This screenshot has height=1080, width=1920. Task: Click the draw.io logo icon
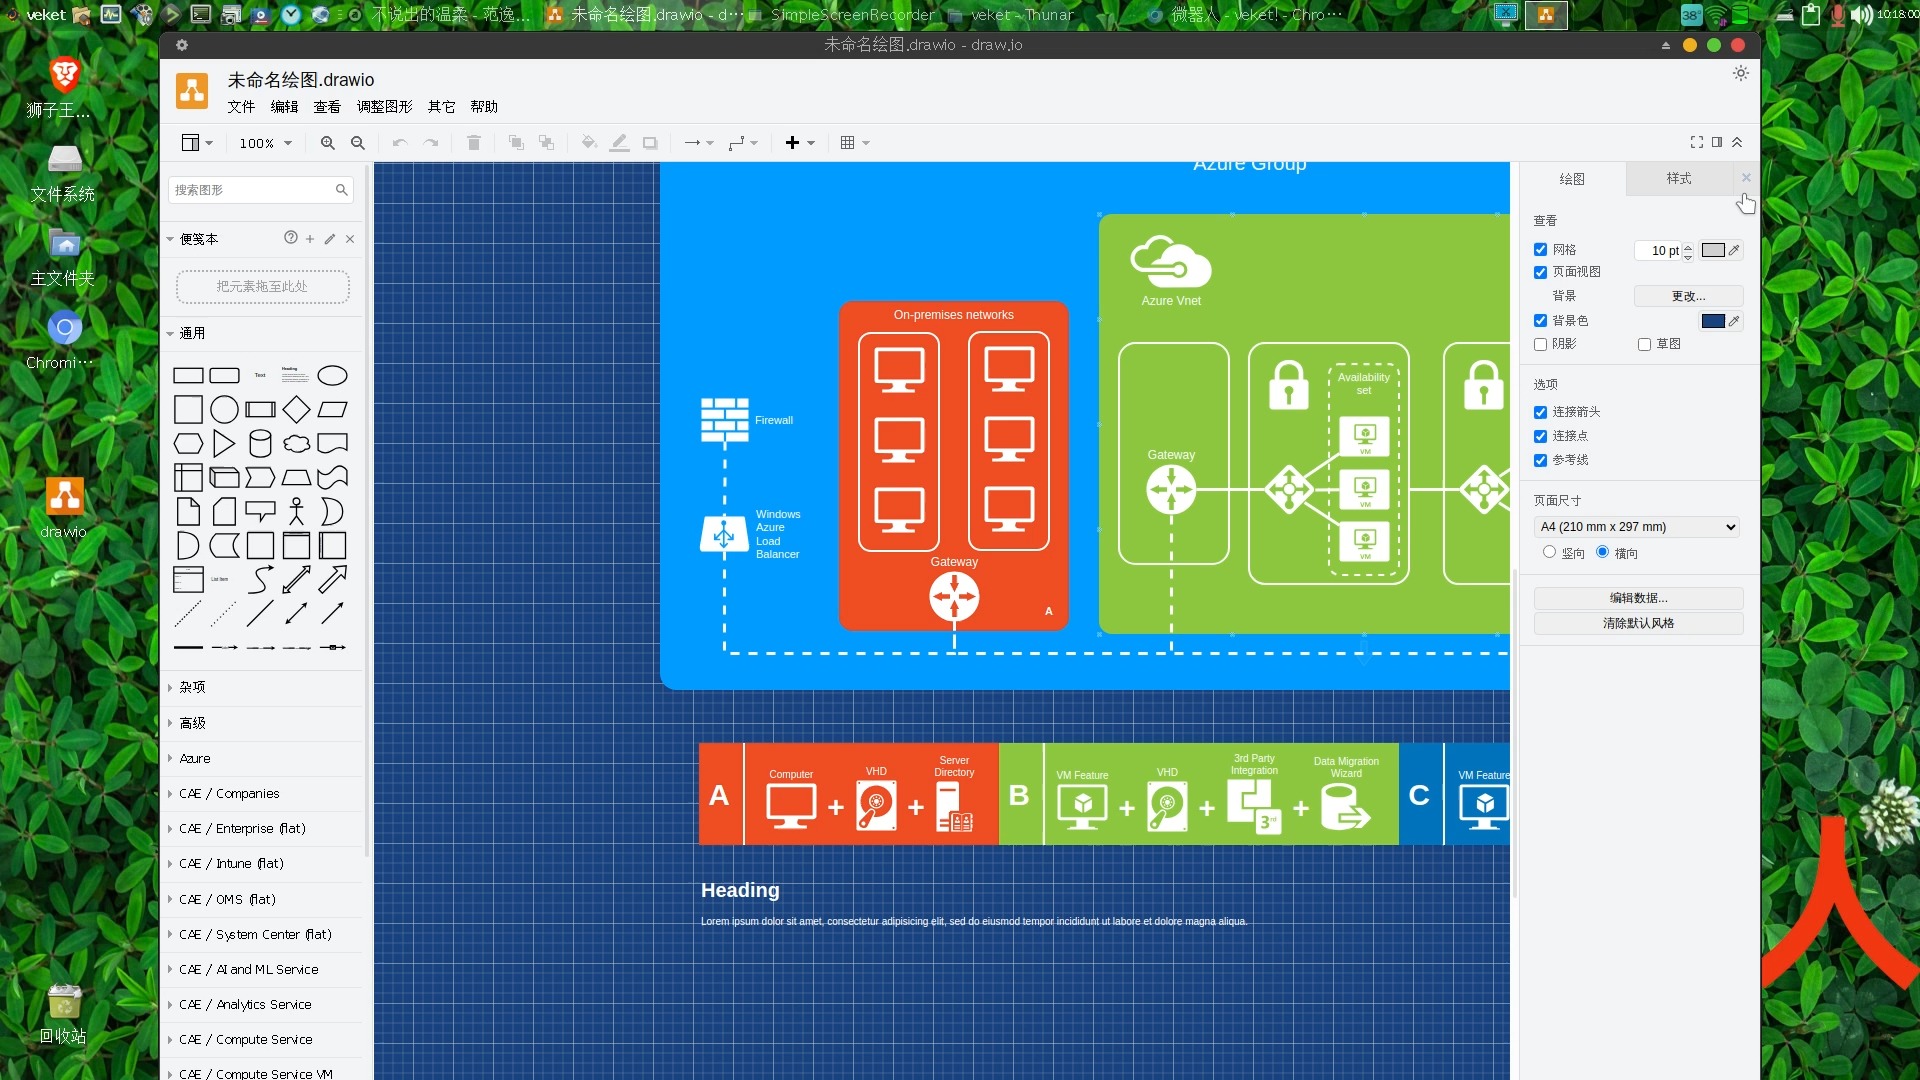click(192, 91)
